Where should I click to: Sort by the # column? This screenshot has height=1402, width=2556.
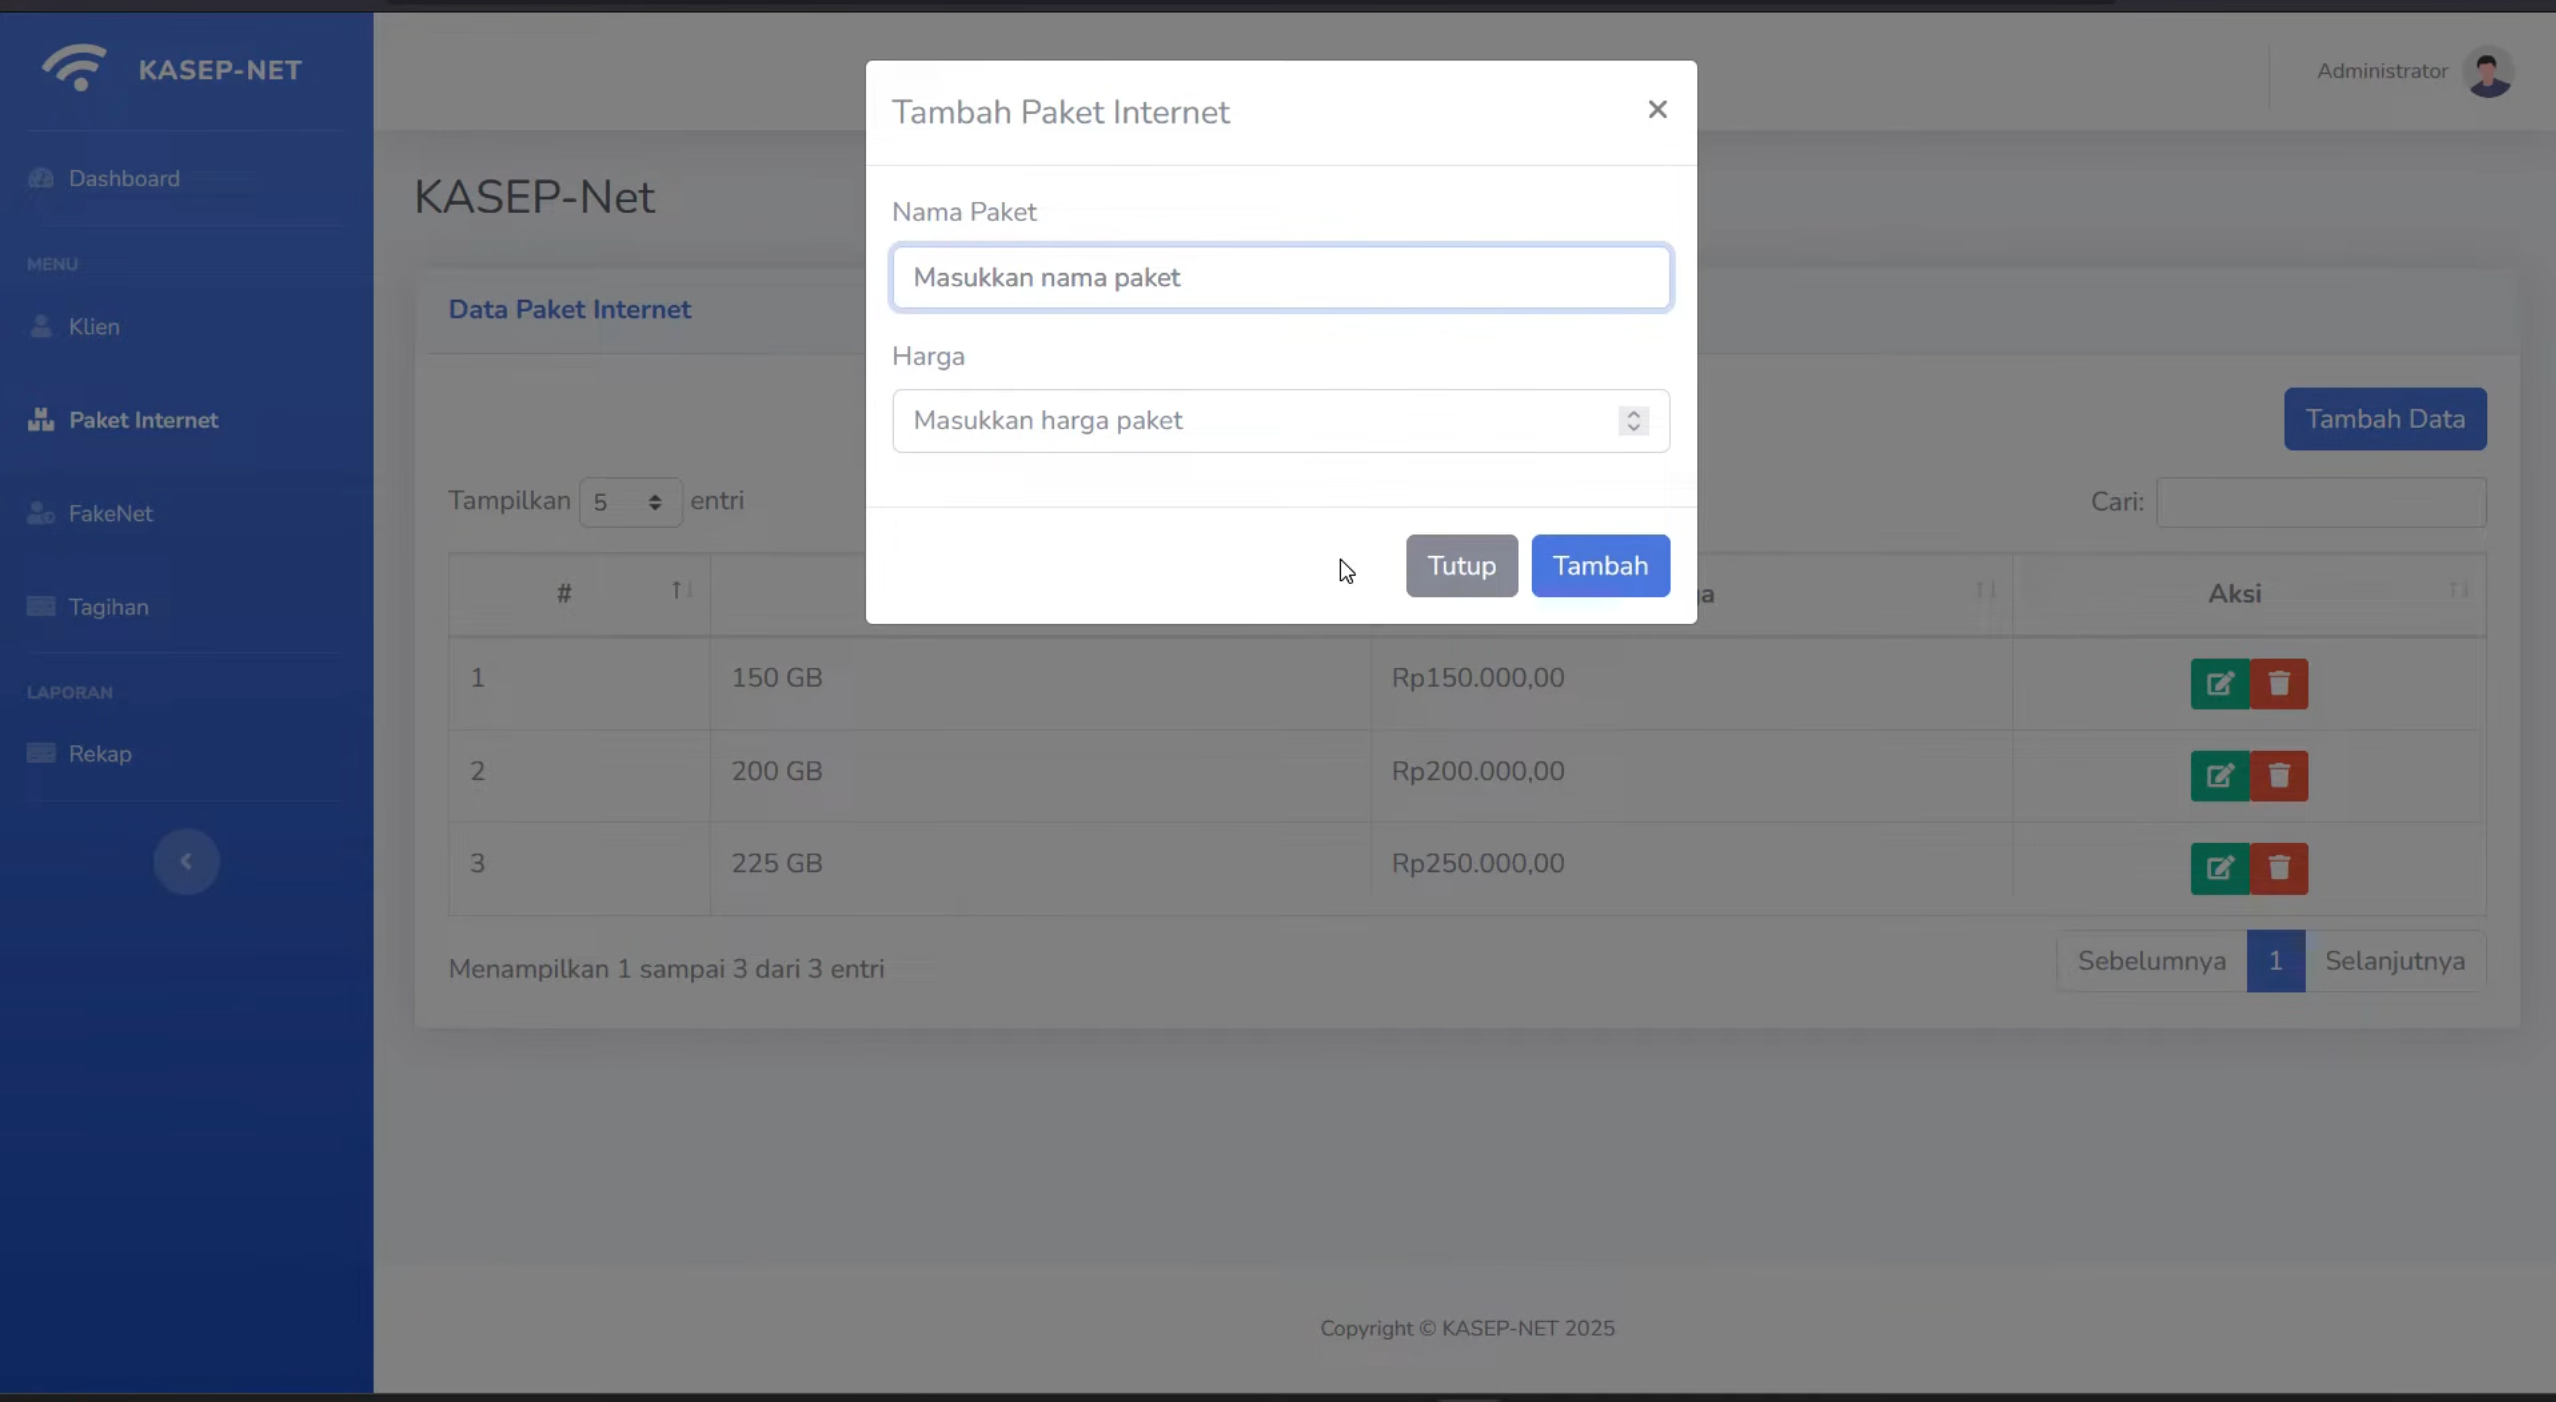click(579, 594)
